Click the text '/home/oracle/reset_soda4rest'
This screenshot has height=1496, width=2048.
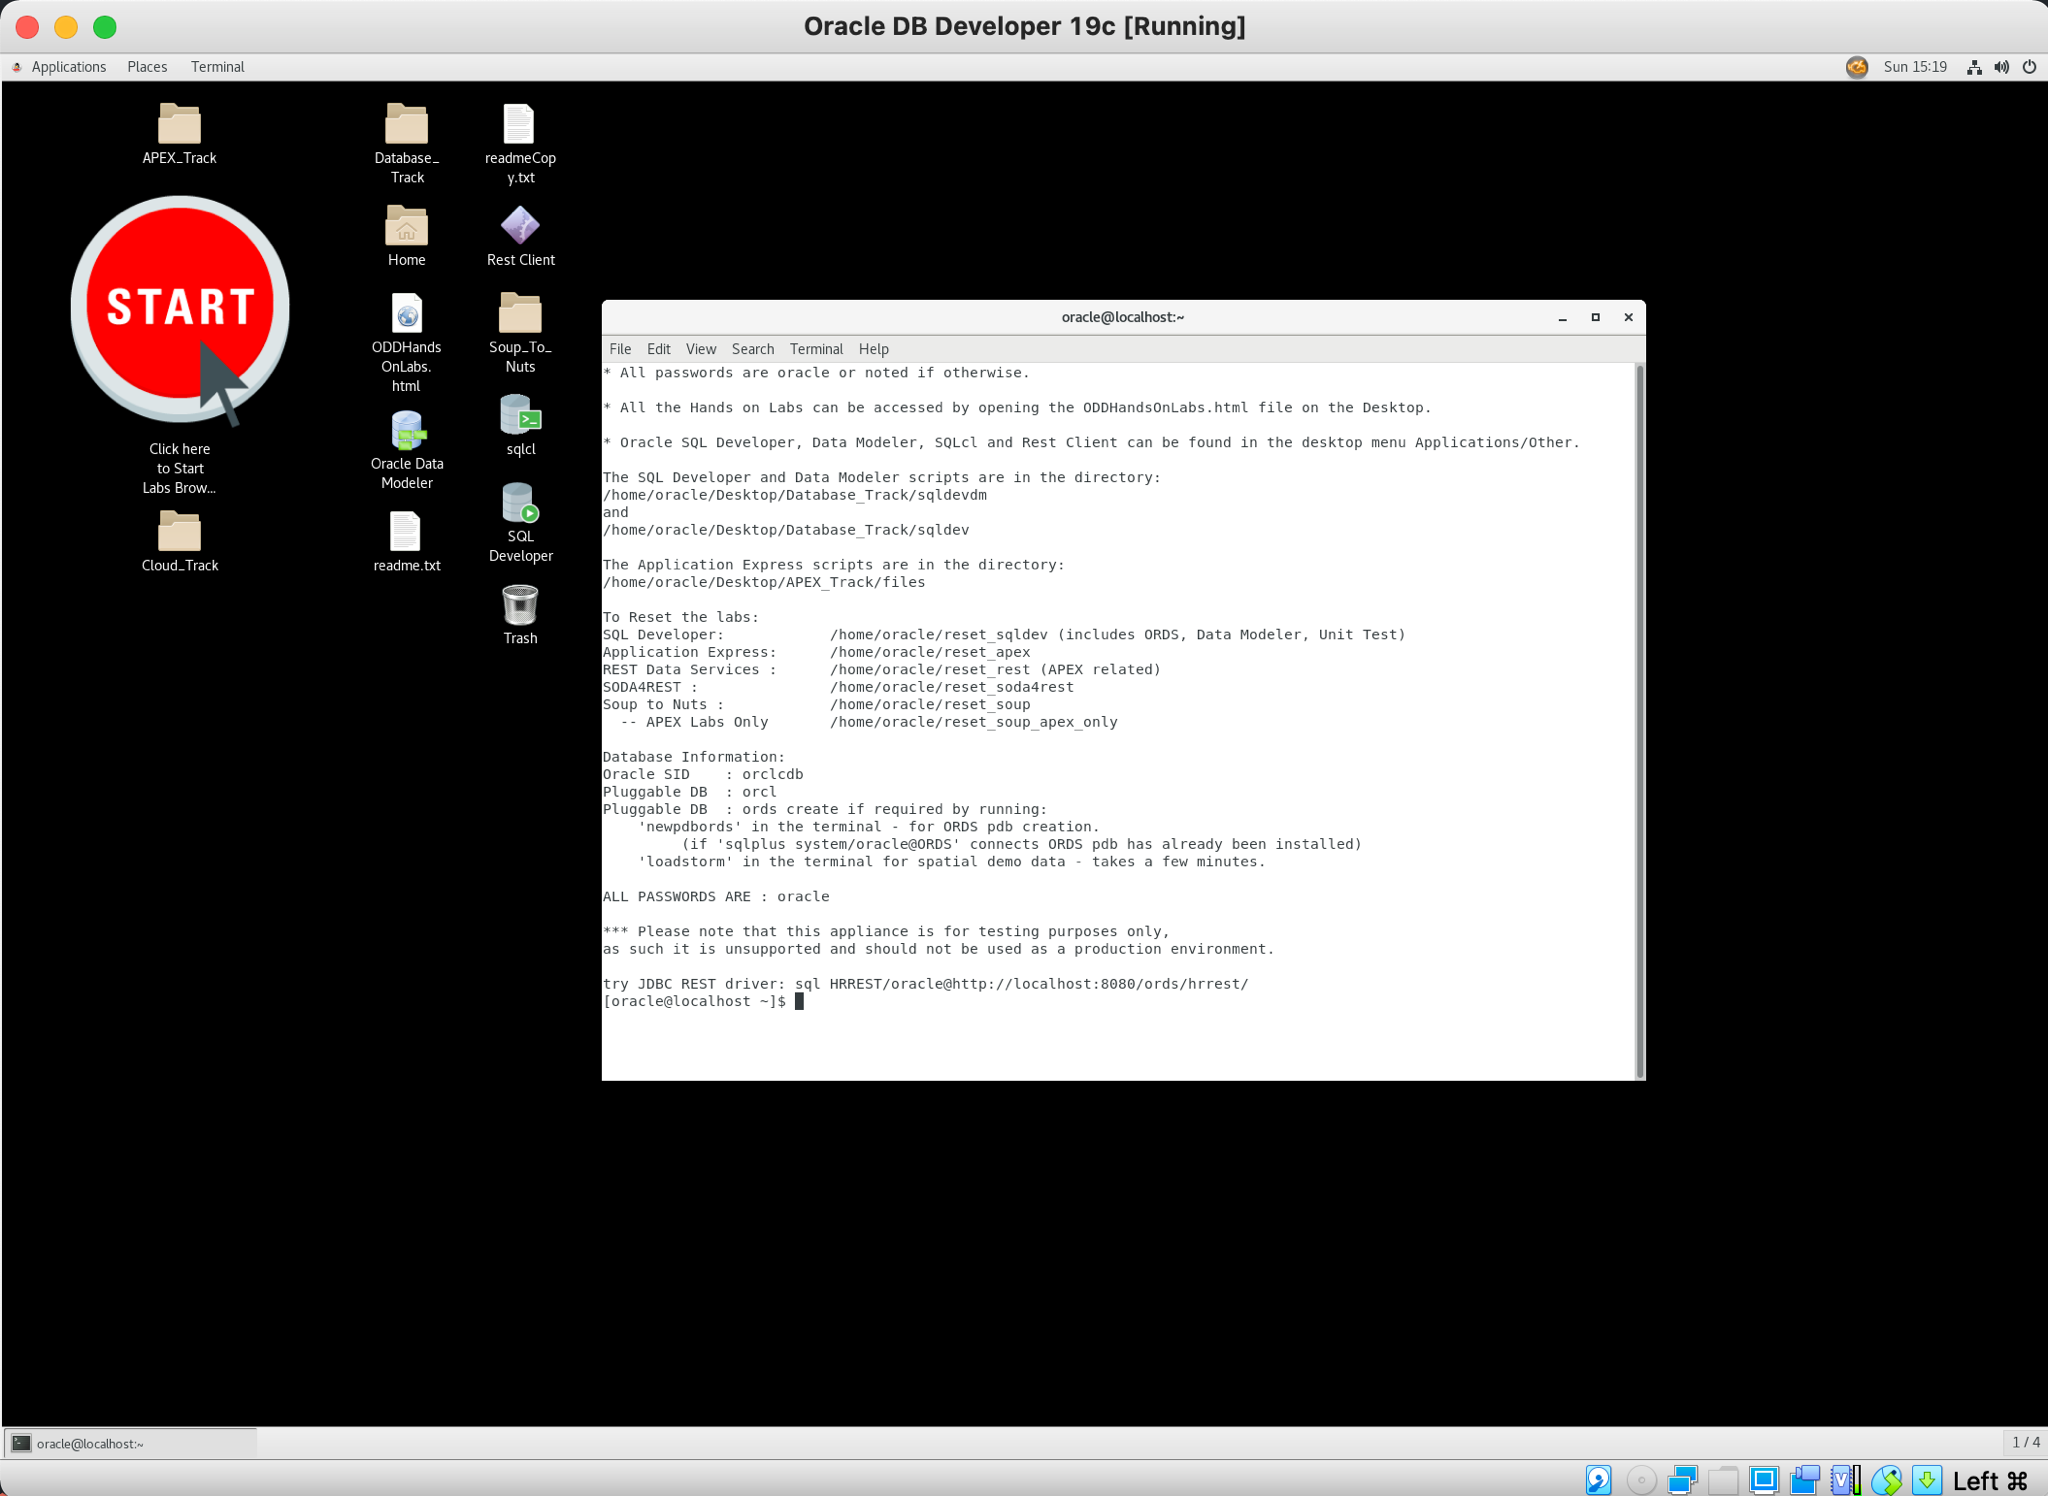(952, 688)
